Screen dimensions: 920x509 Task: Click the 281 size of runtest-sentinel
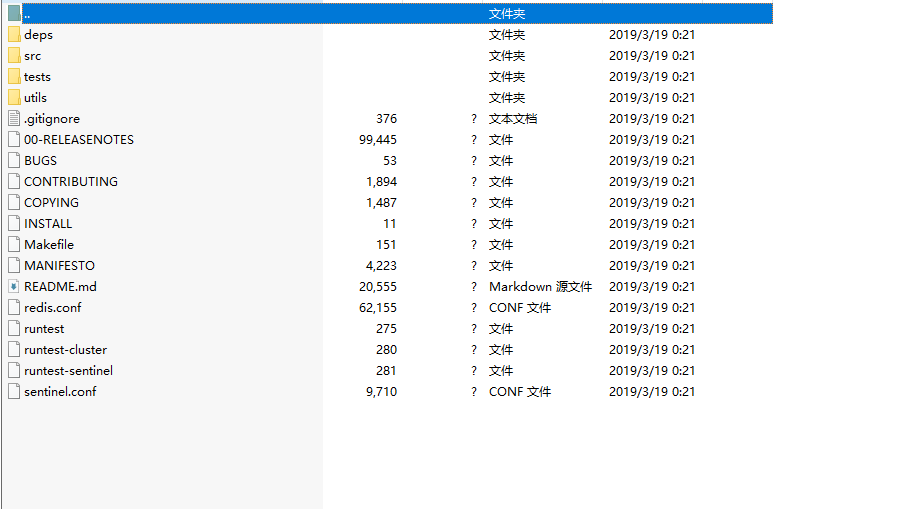386,371
